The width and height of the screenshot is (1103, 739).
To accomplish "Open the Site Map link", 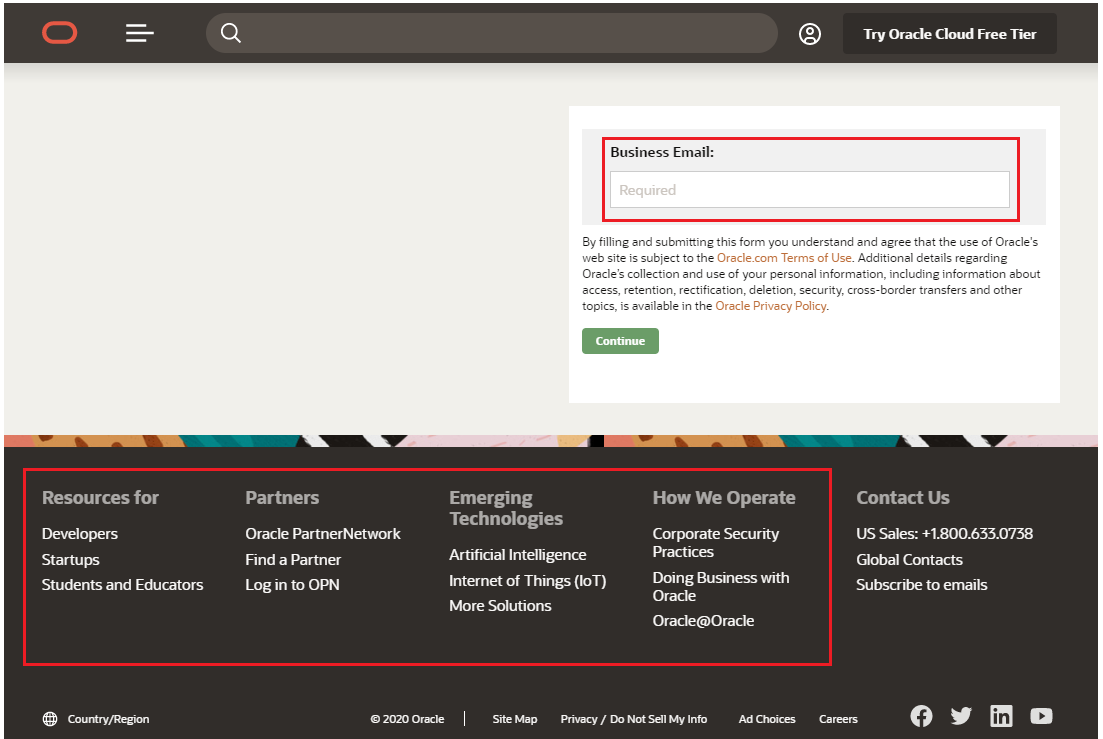I will coord(515,719).
